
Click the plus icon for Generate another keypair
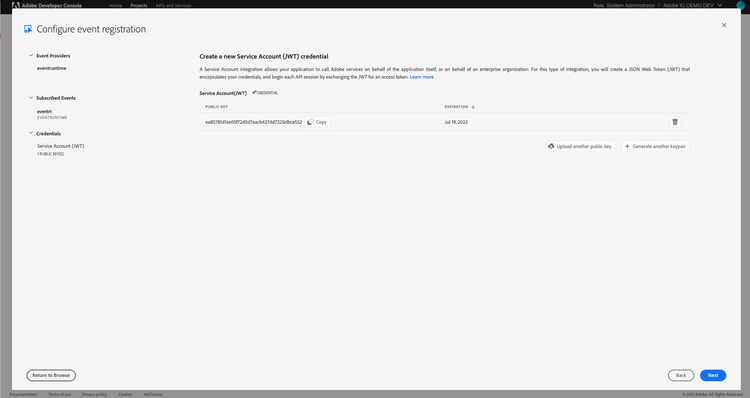627,146
